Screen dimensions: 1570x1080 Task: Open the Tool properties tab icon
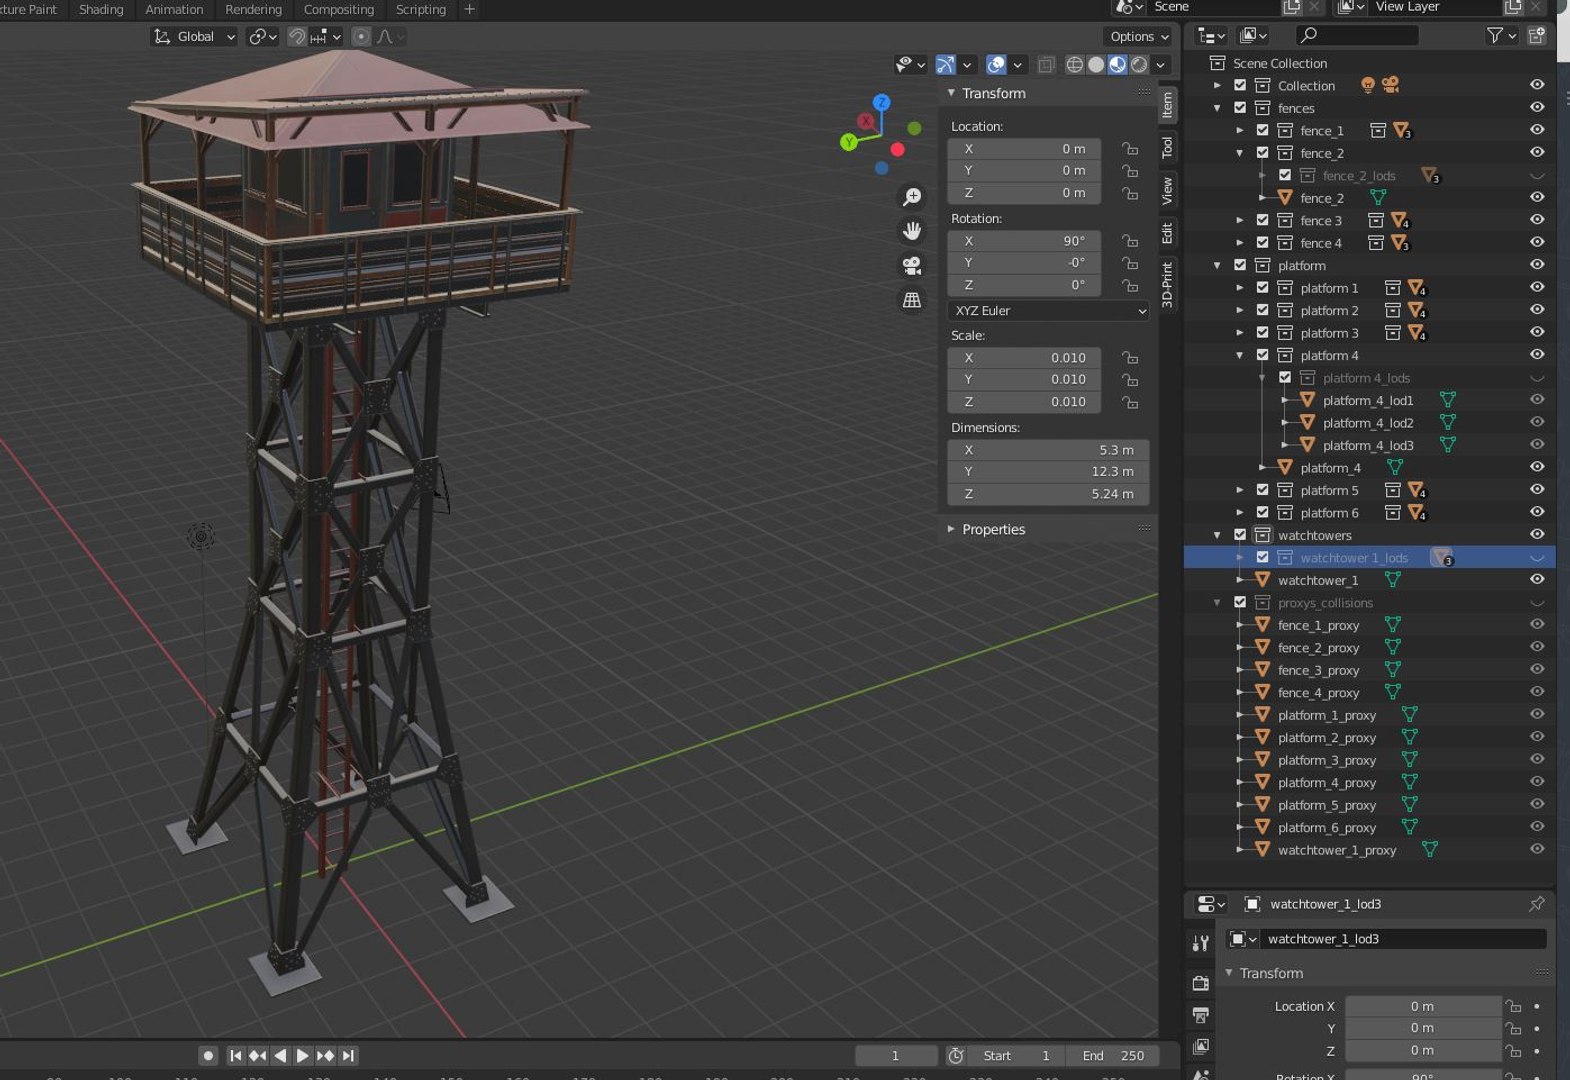pyautogui.click(x=1201, y=943)
